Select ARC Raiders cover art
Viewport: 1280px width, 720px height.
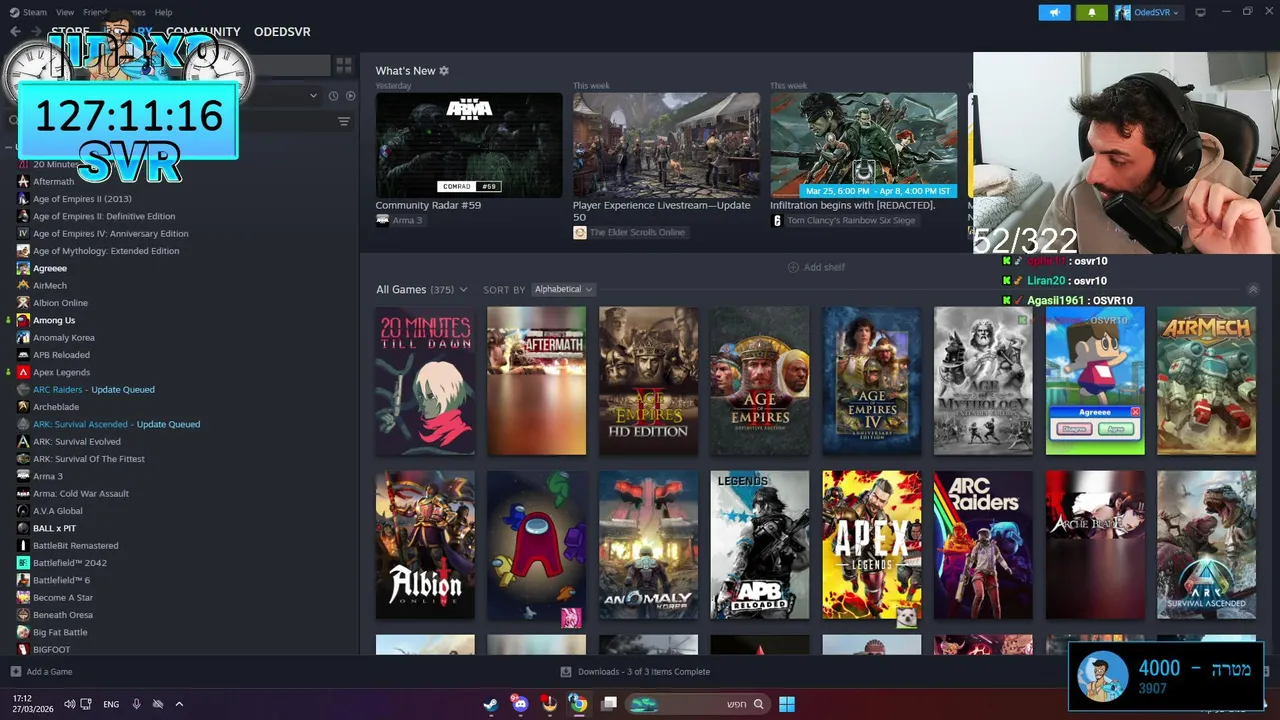[x=983, y=545]
